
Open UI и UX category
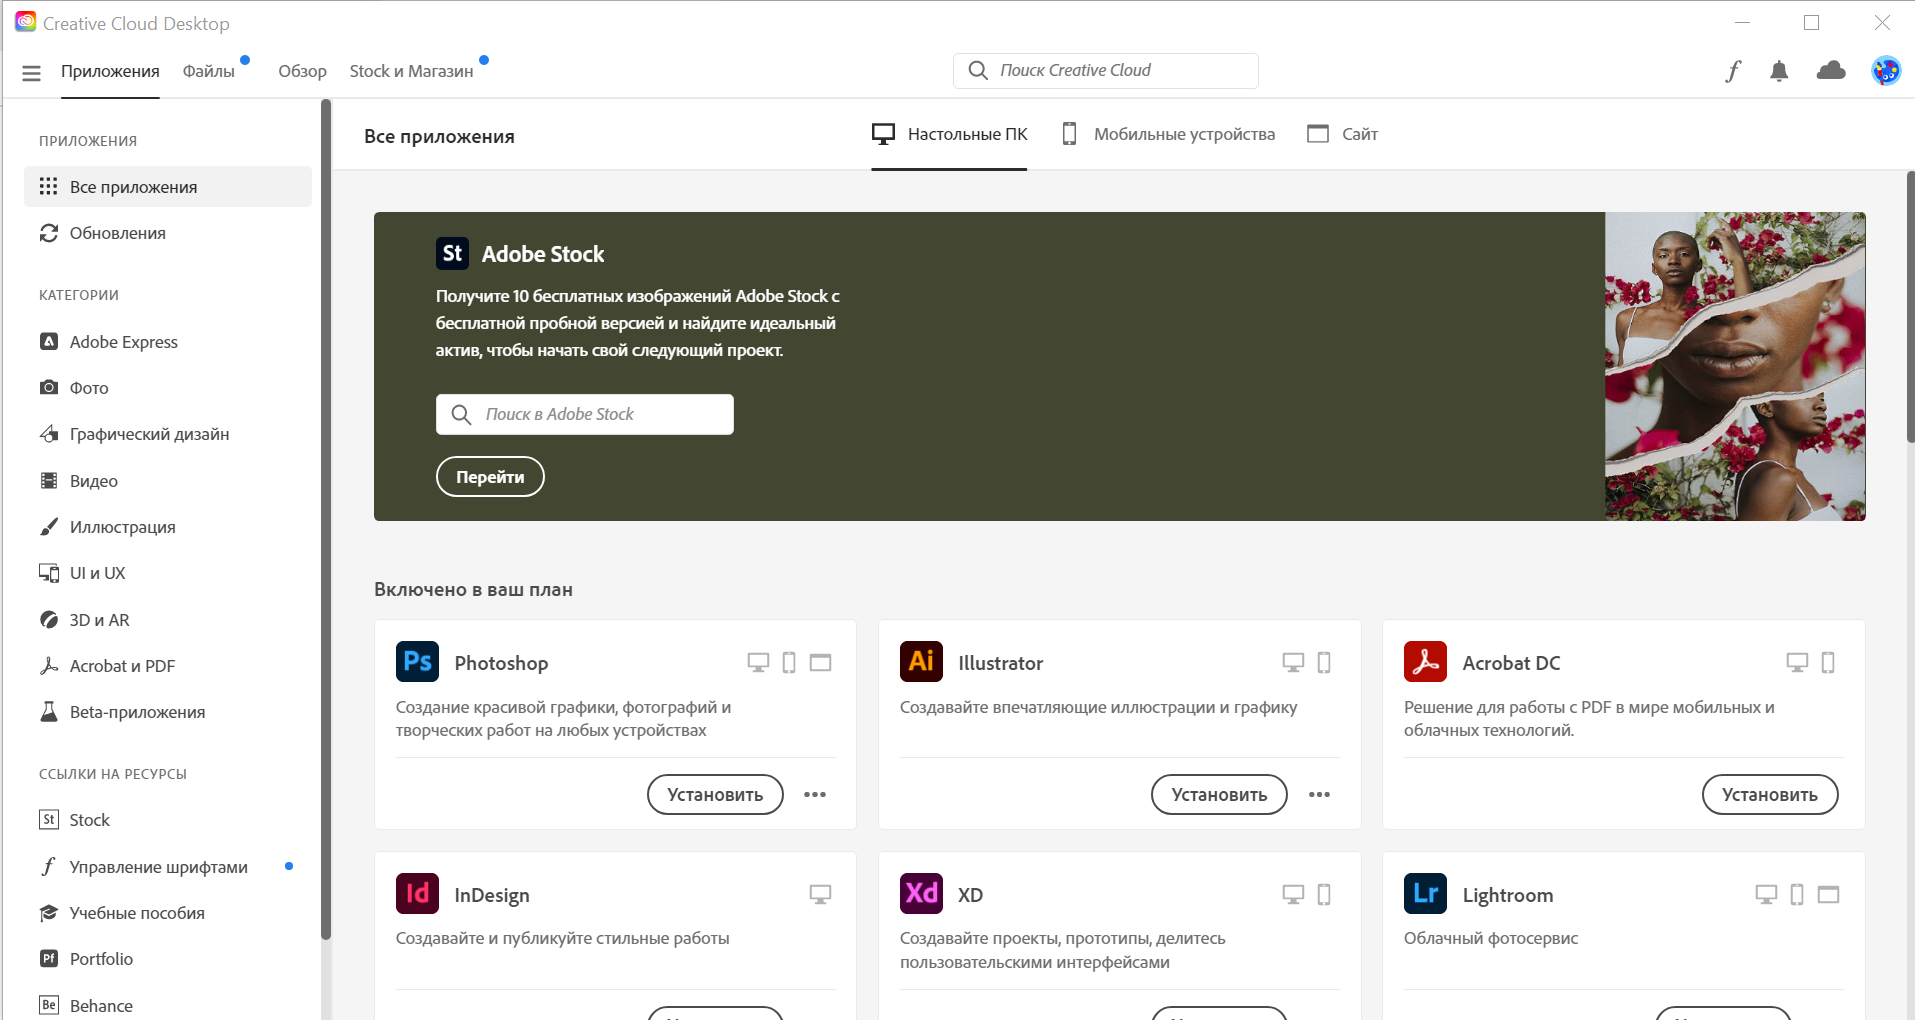(x=168, y=573)
